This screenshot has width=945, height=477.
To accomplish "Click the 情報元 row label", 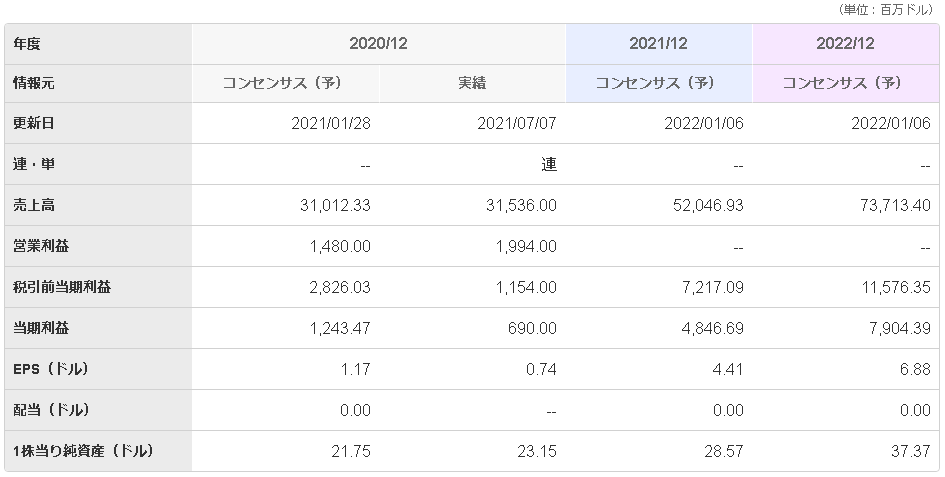I will click(35, 83).
